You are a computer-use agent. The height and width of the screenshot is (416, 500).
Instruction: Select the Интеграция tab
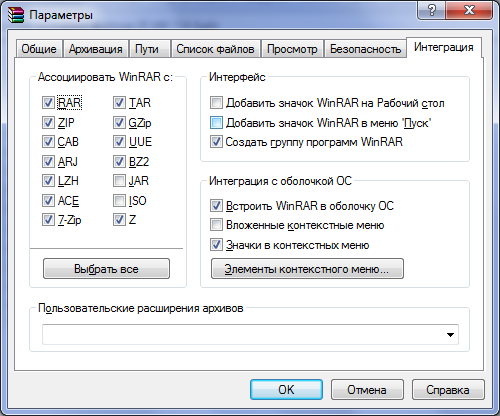click(x=444, y=47)
